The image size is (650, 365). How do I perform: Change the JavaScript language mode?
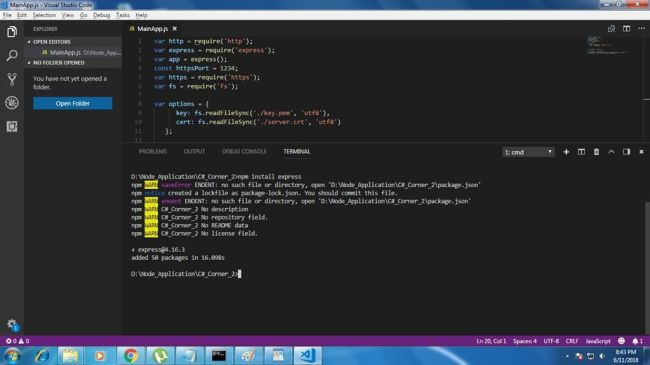[598, 341]
